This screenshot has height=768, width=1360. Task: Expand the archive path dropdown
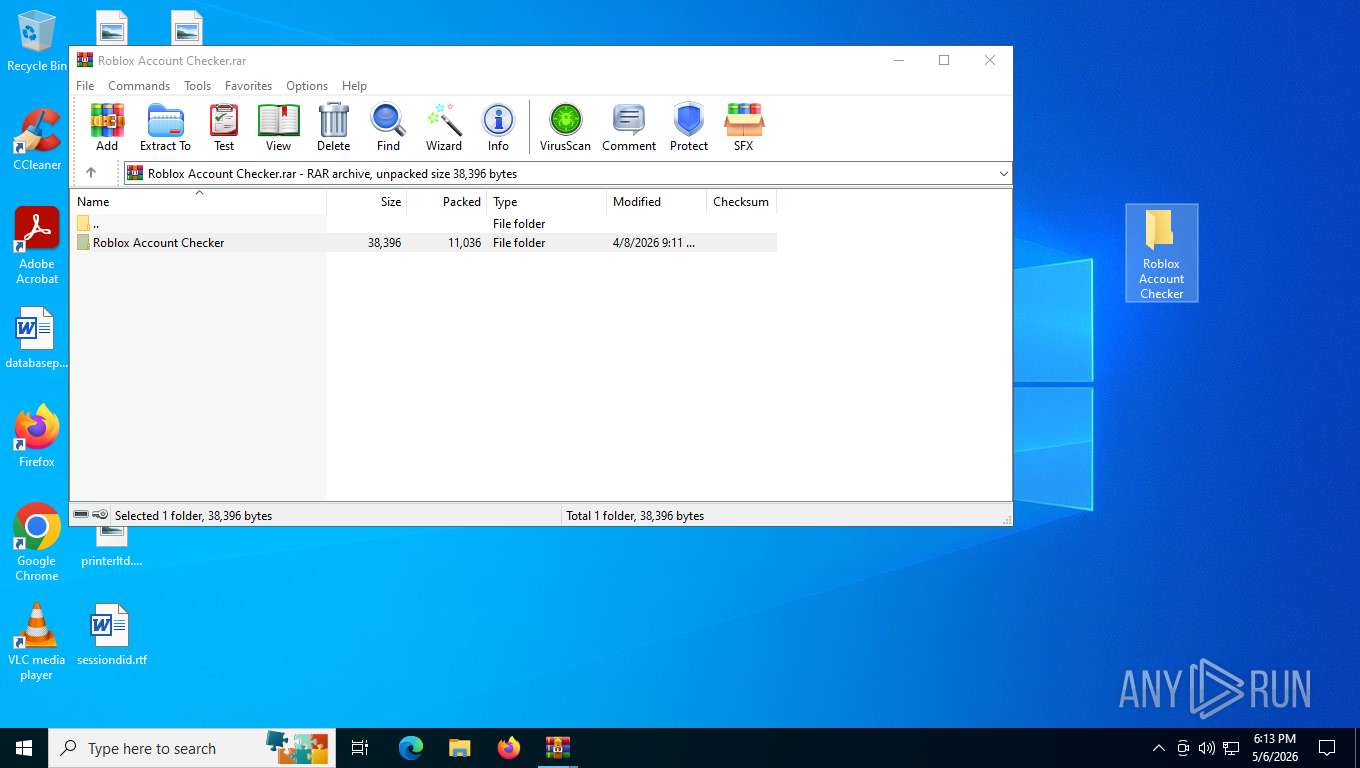coord(1003,174)
